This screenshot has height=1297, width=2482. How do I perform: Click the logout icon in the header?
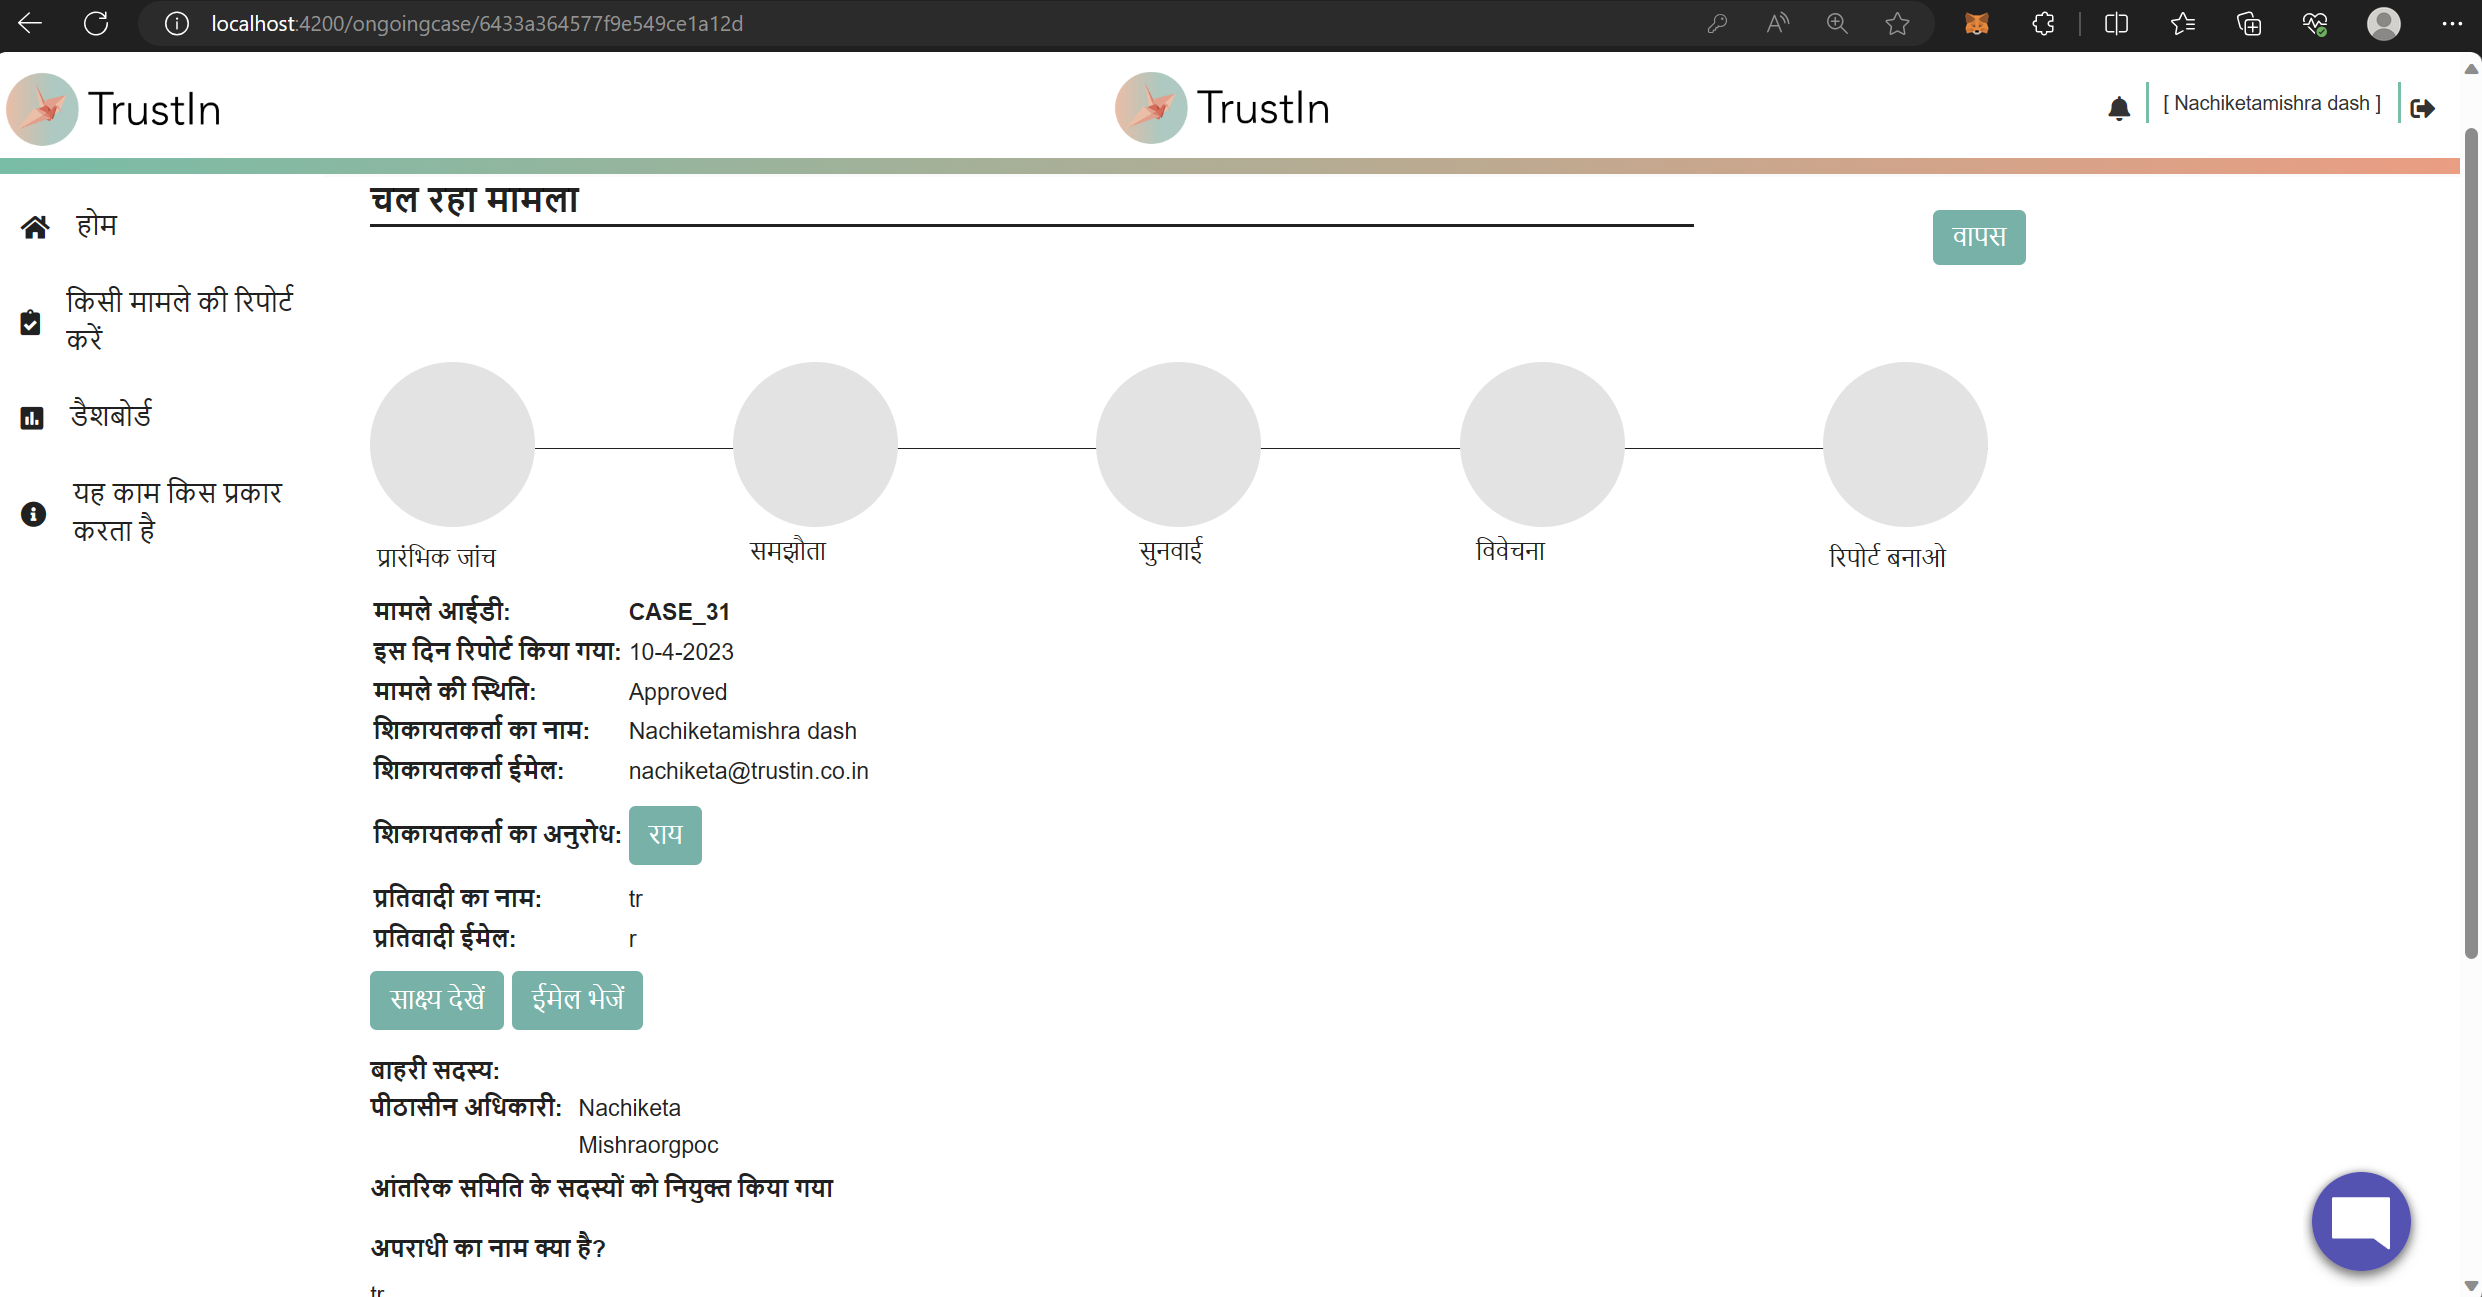click(2422, 108)
